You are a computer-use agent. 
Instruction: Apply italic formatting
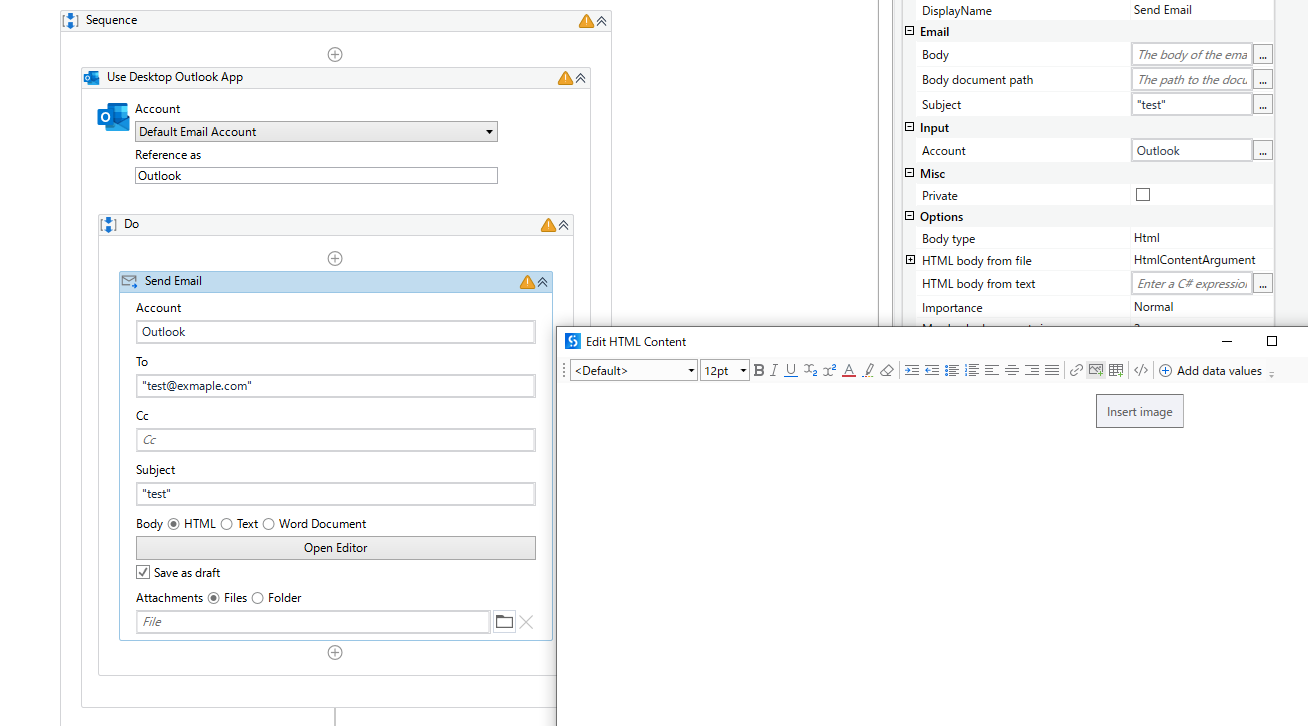pos(773,370)
